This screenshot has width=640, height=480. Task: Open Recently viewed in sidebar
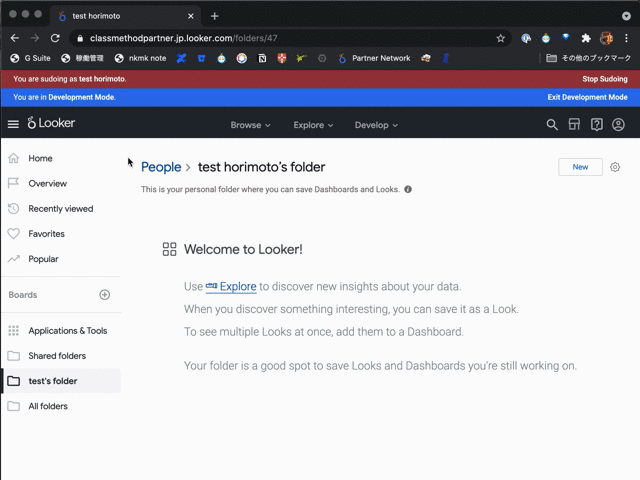click(x=60, y=209)
